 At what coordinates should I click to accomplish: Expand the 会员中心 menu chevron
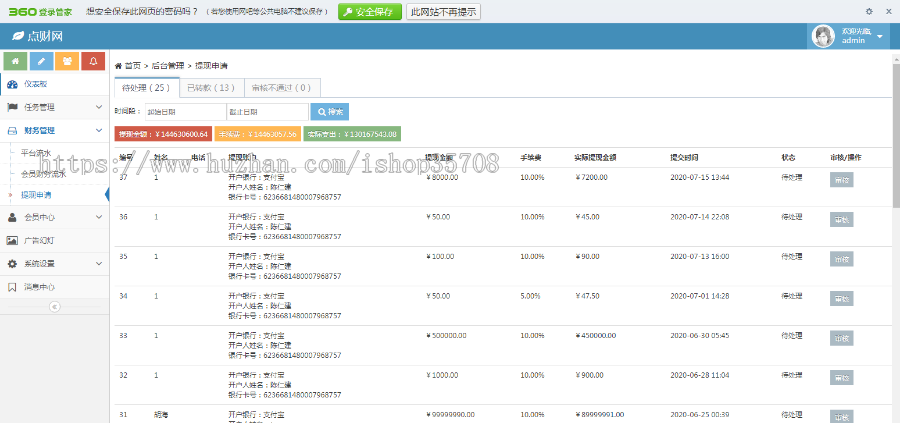pos(99,218)
